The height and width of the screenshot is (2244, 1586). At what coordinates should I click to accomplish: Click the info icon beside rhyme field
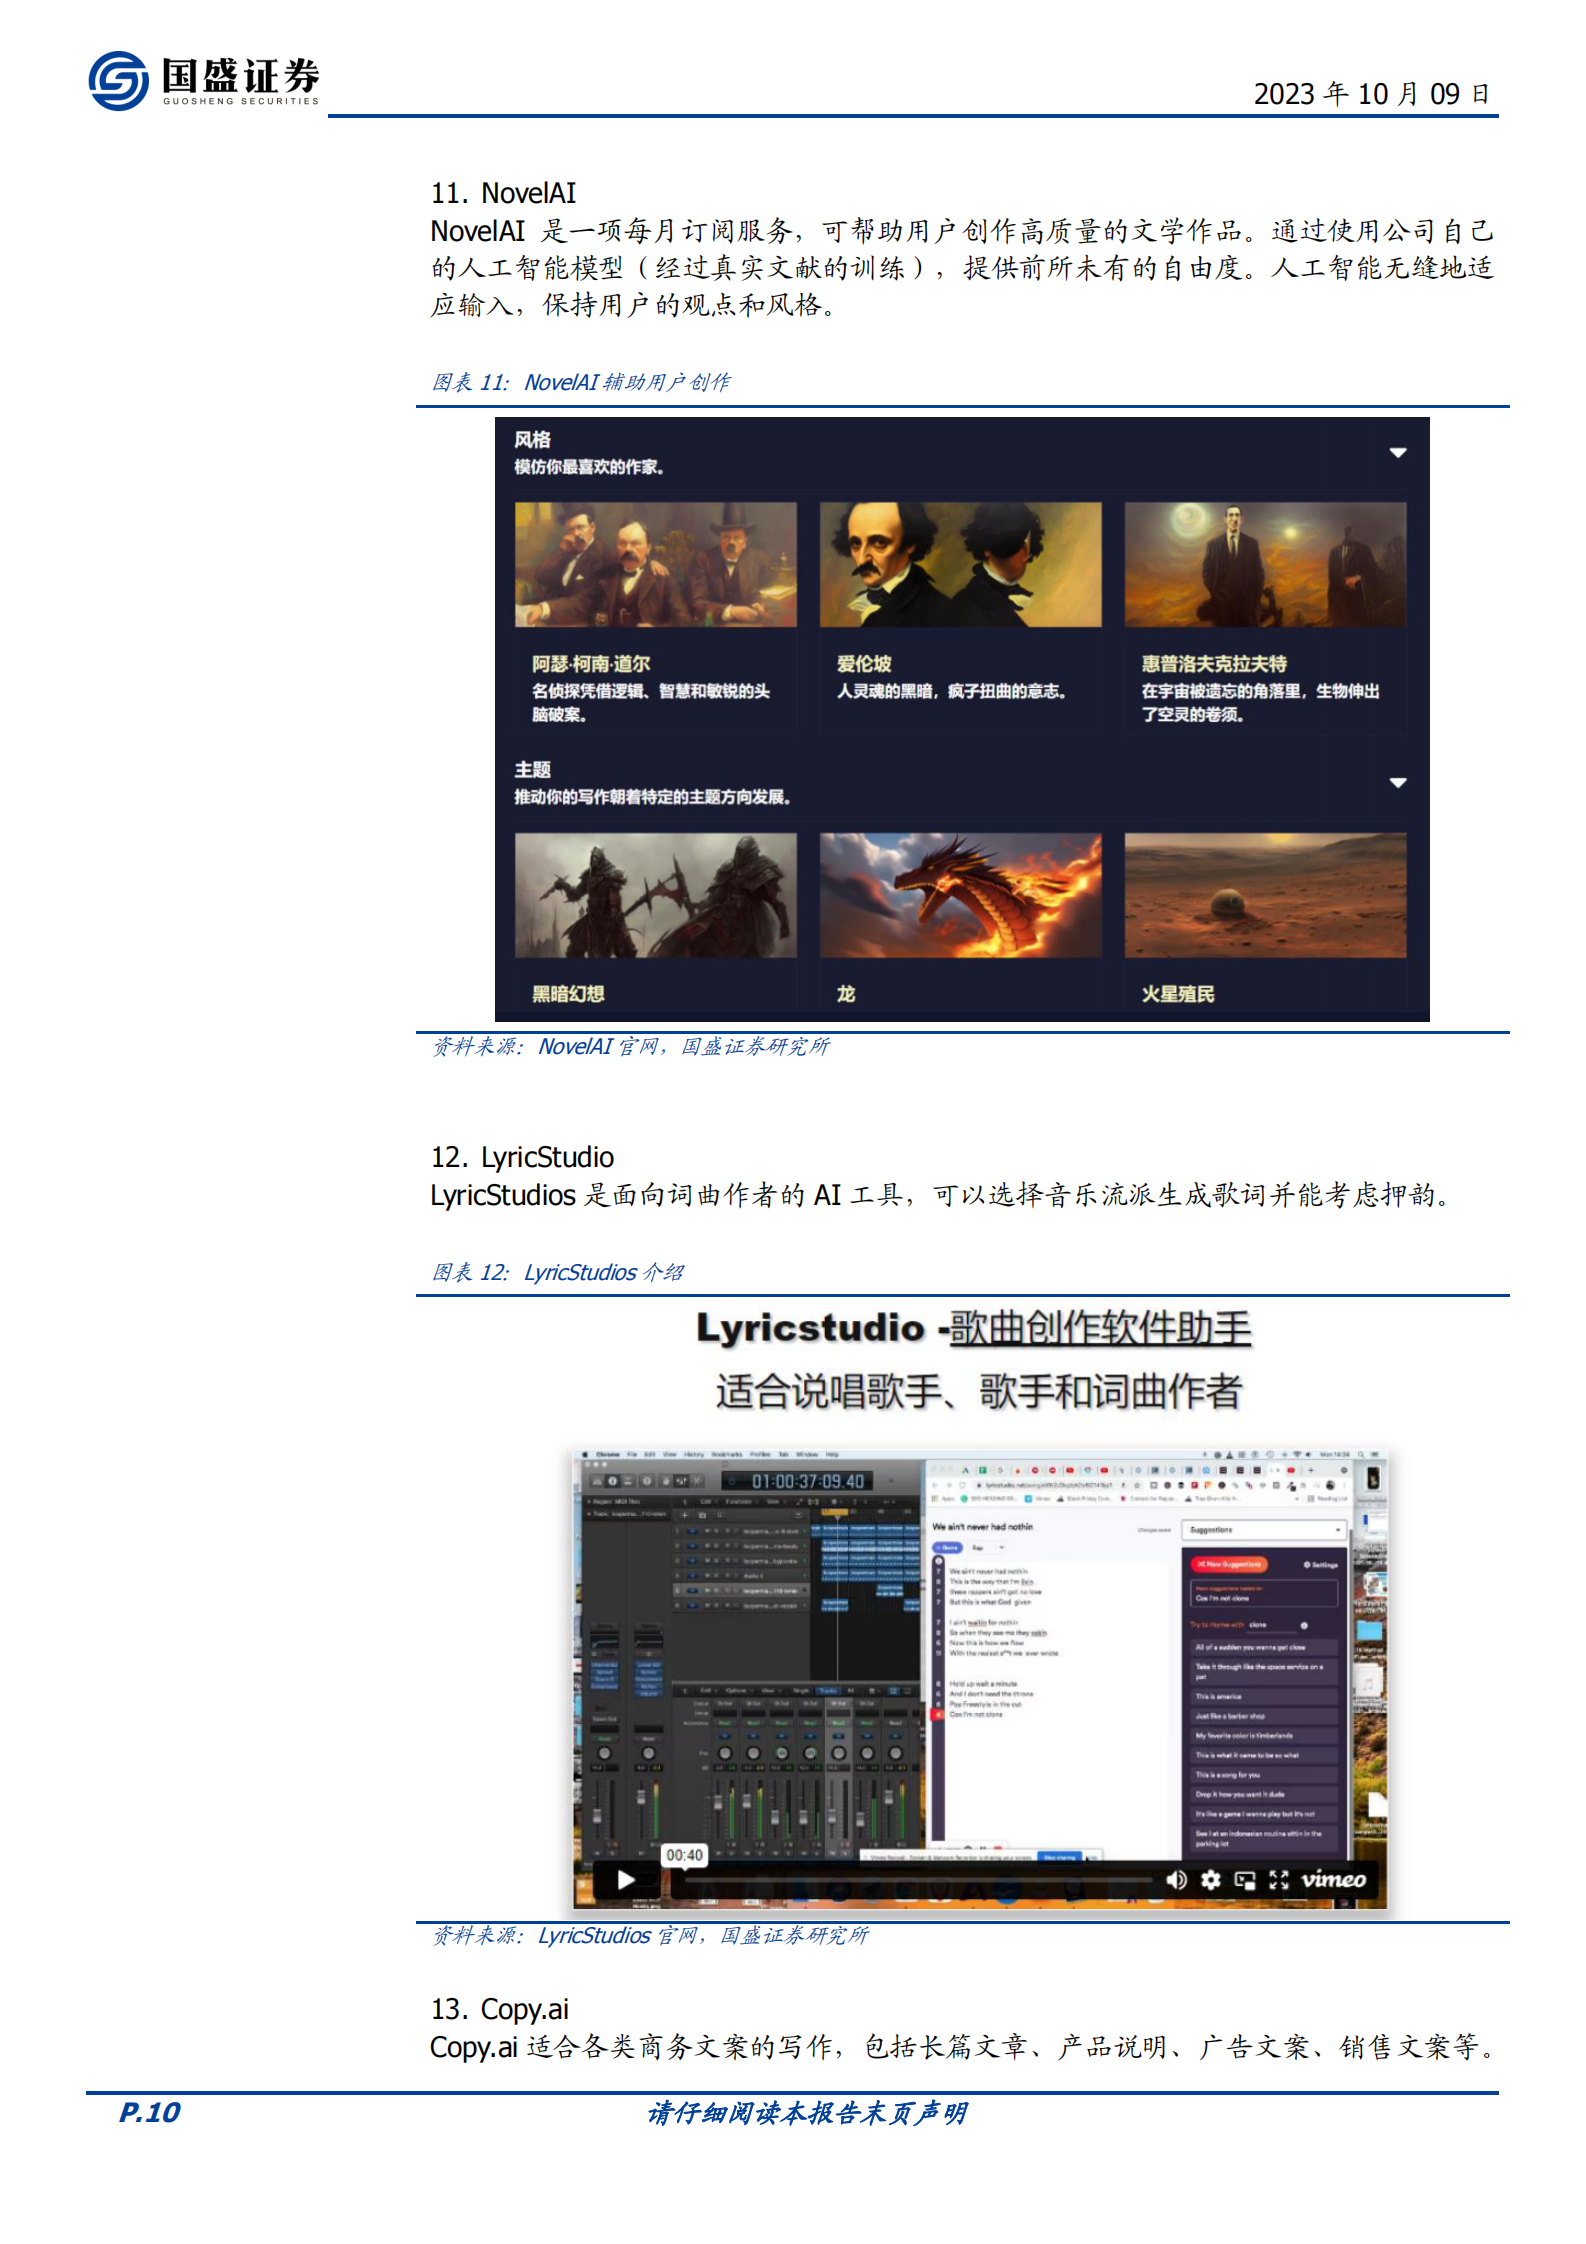1304,1625
